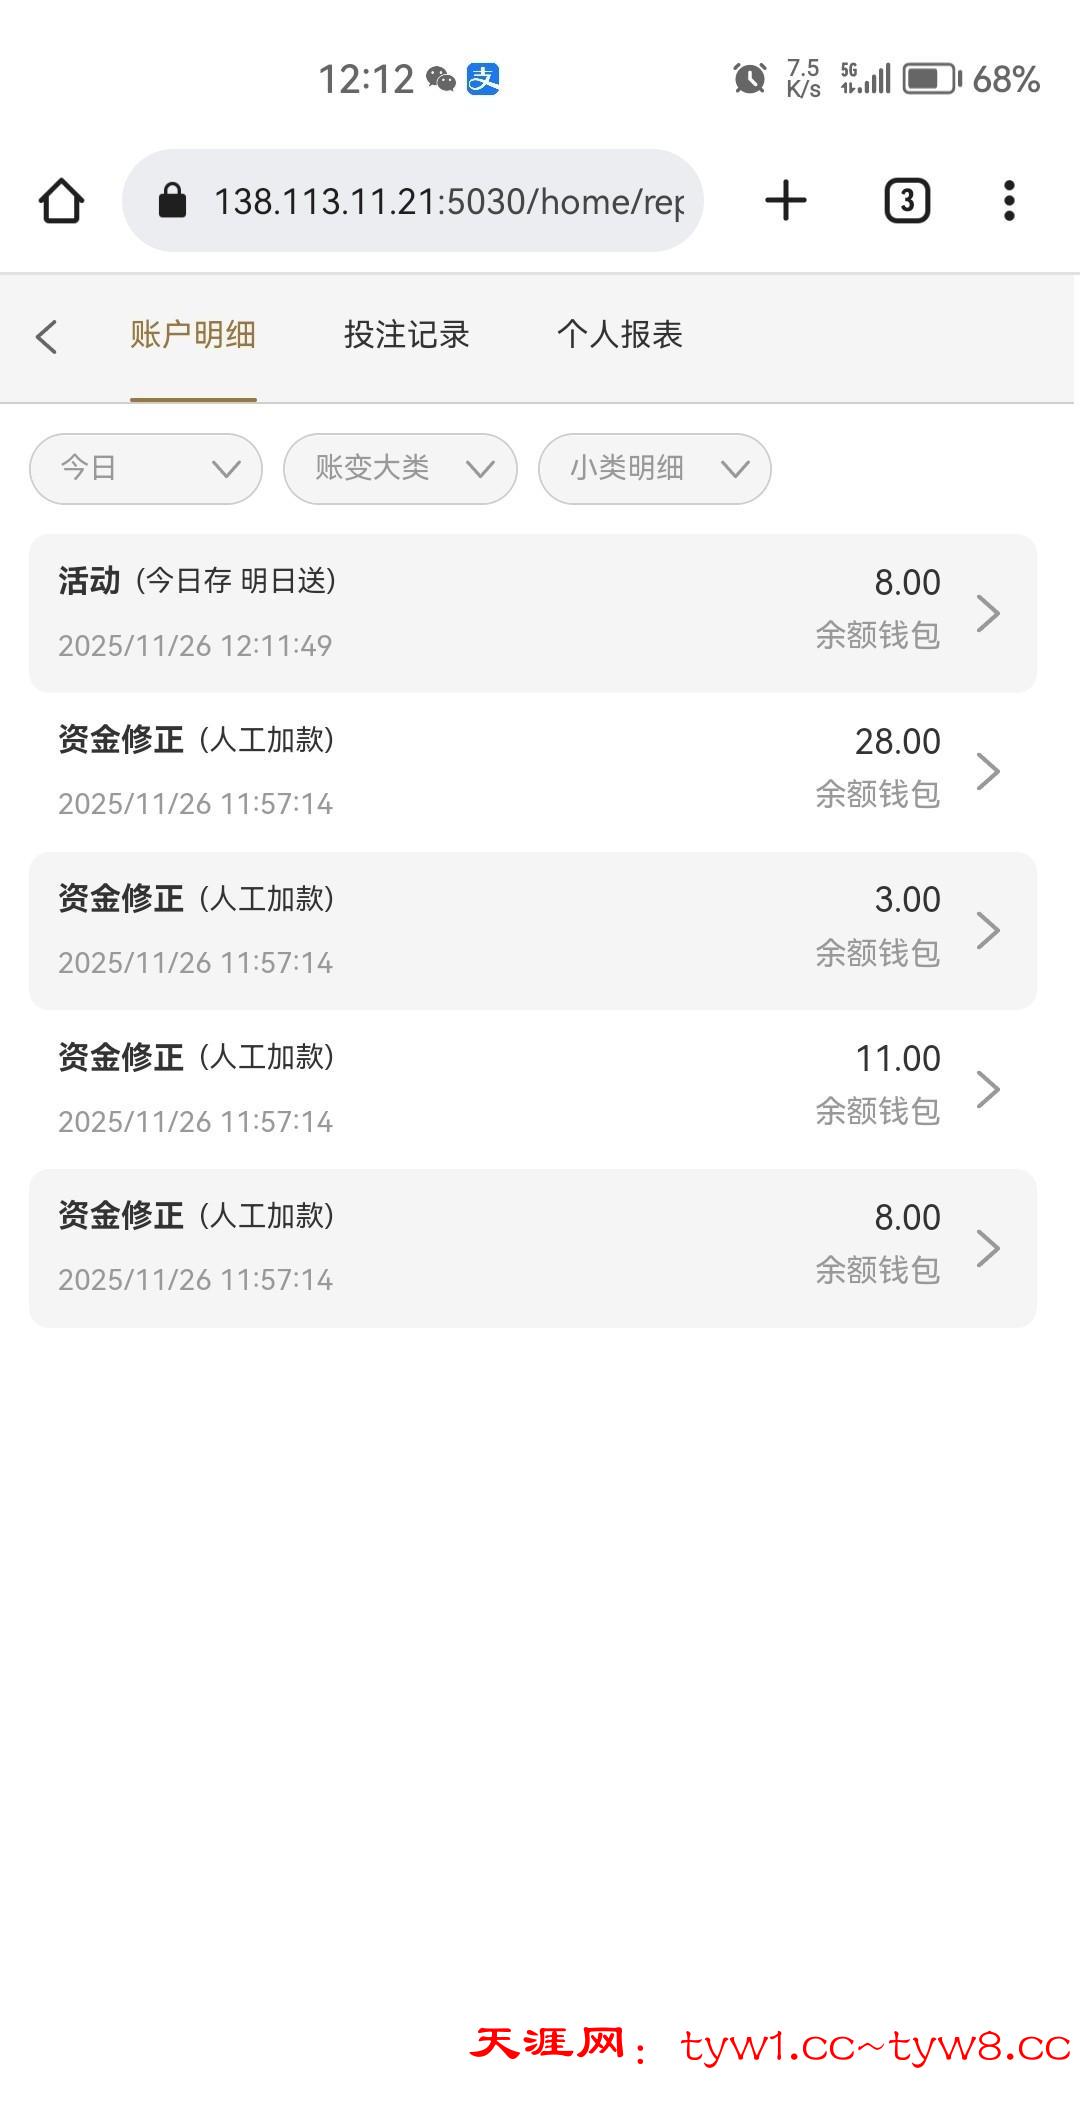Open details chevron for 11.00 entry

988,1089
